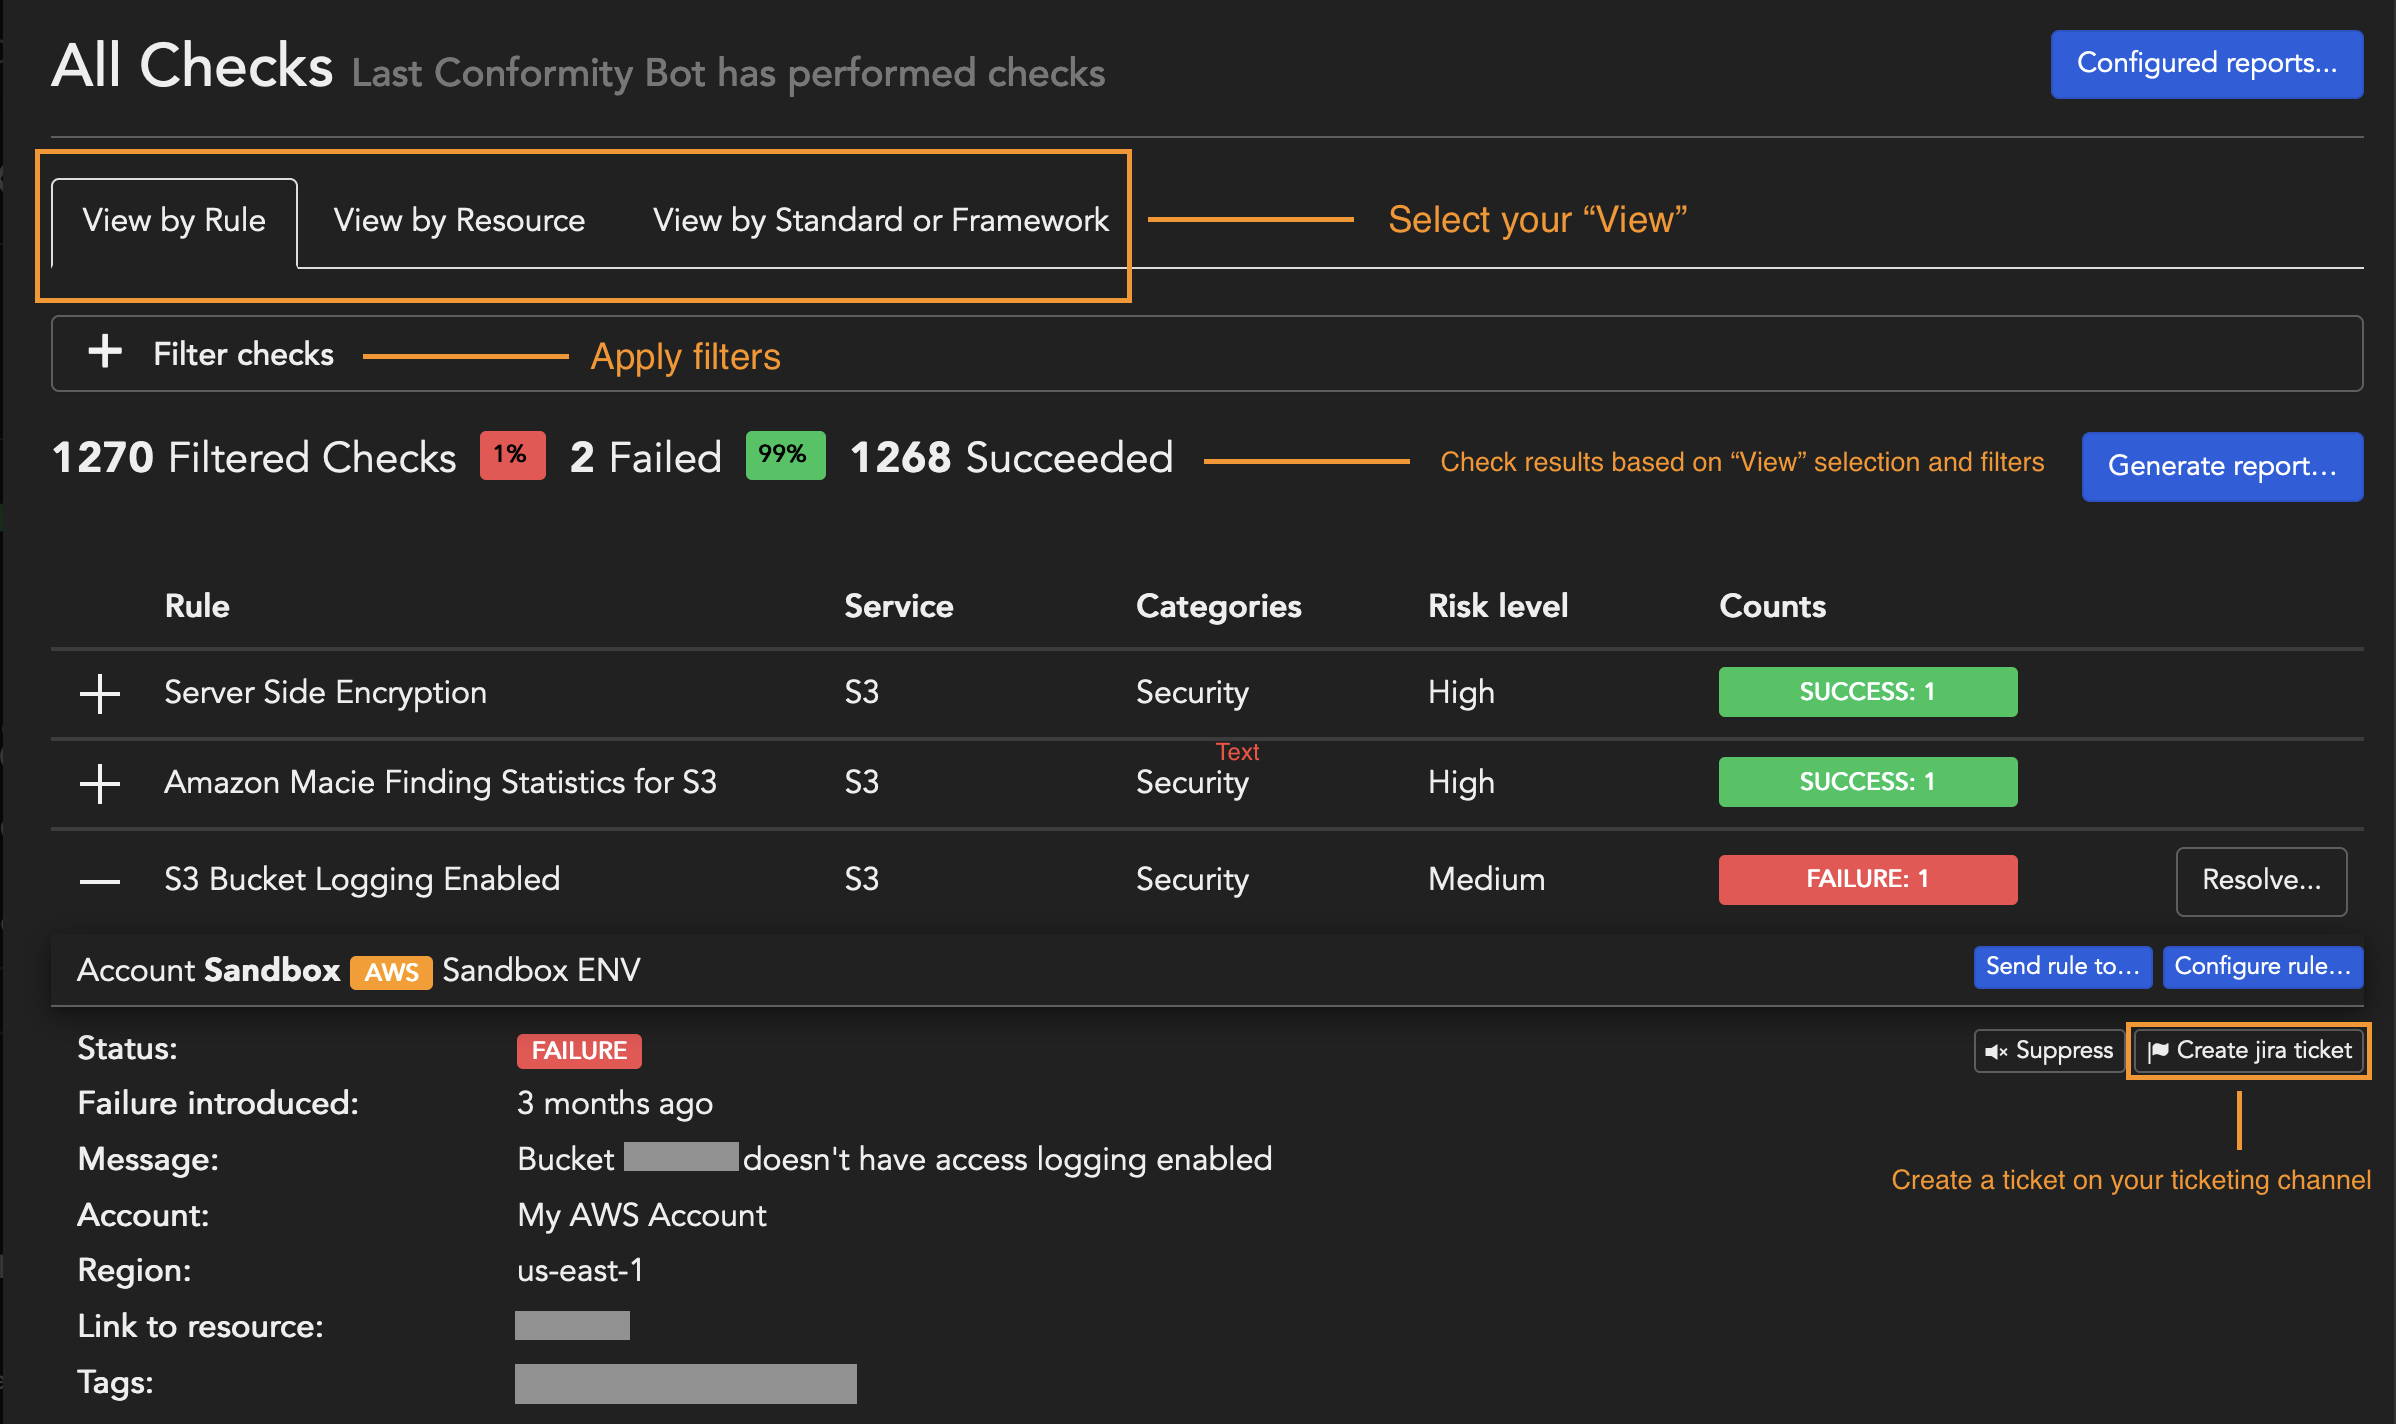Viewport: 2396px width, 1424px height.
Task: Click the SUCCESS: 1 bar for Server Side Encryption
Action: pyautogui.click(x=1867, y=692)
